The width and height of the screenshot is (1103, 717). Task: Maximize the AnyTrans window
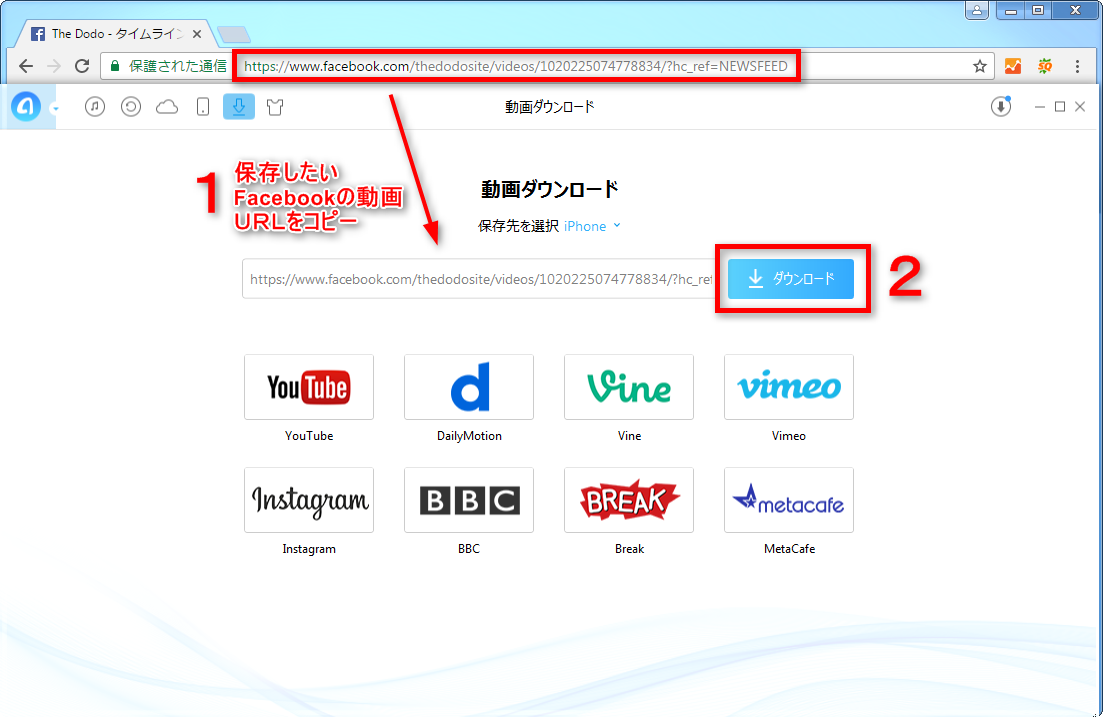tap(1059, 106)
